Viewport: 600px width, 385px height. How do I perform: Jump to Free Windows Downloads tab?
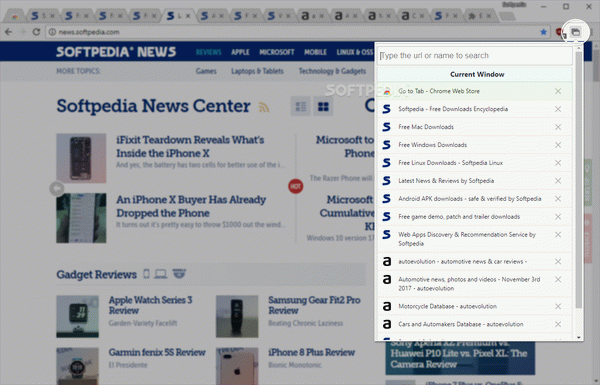pos(474,145)
